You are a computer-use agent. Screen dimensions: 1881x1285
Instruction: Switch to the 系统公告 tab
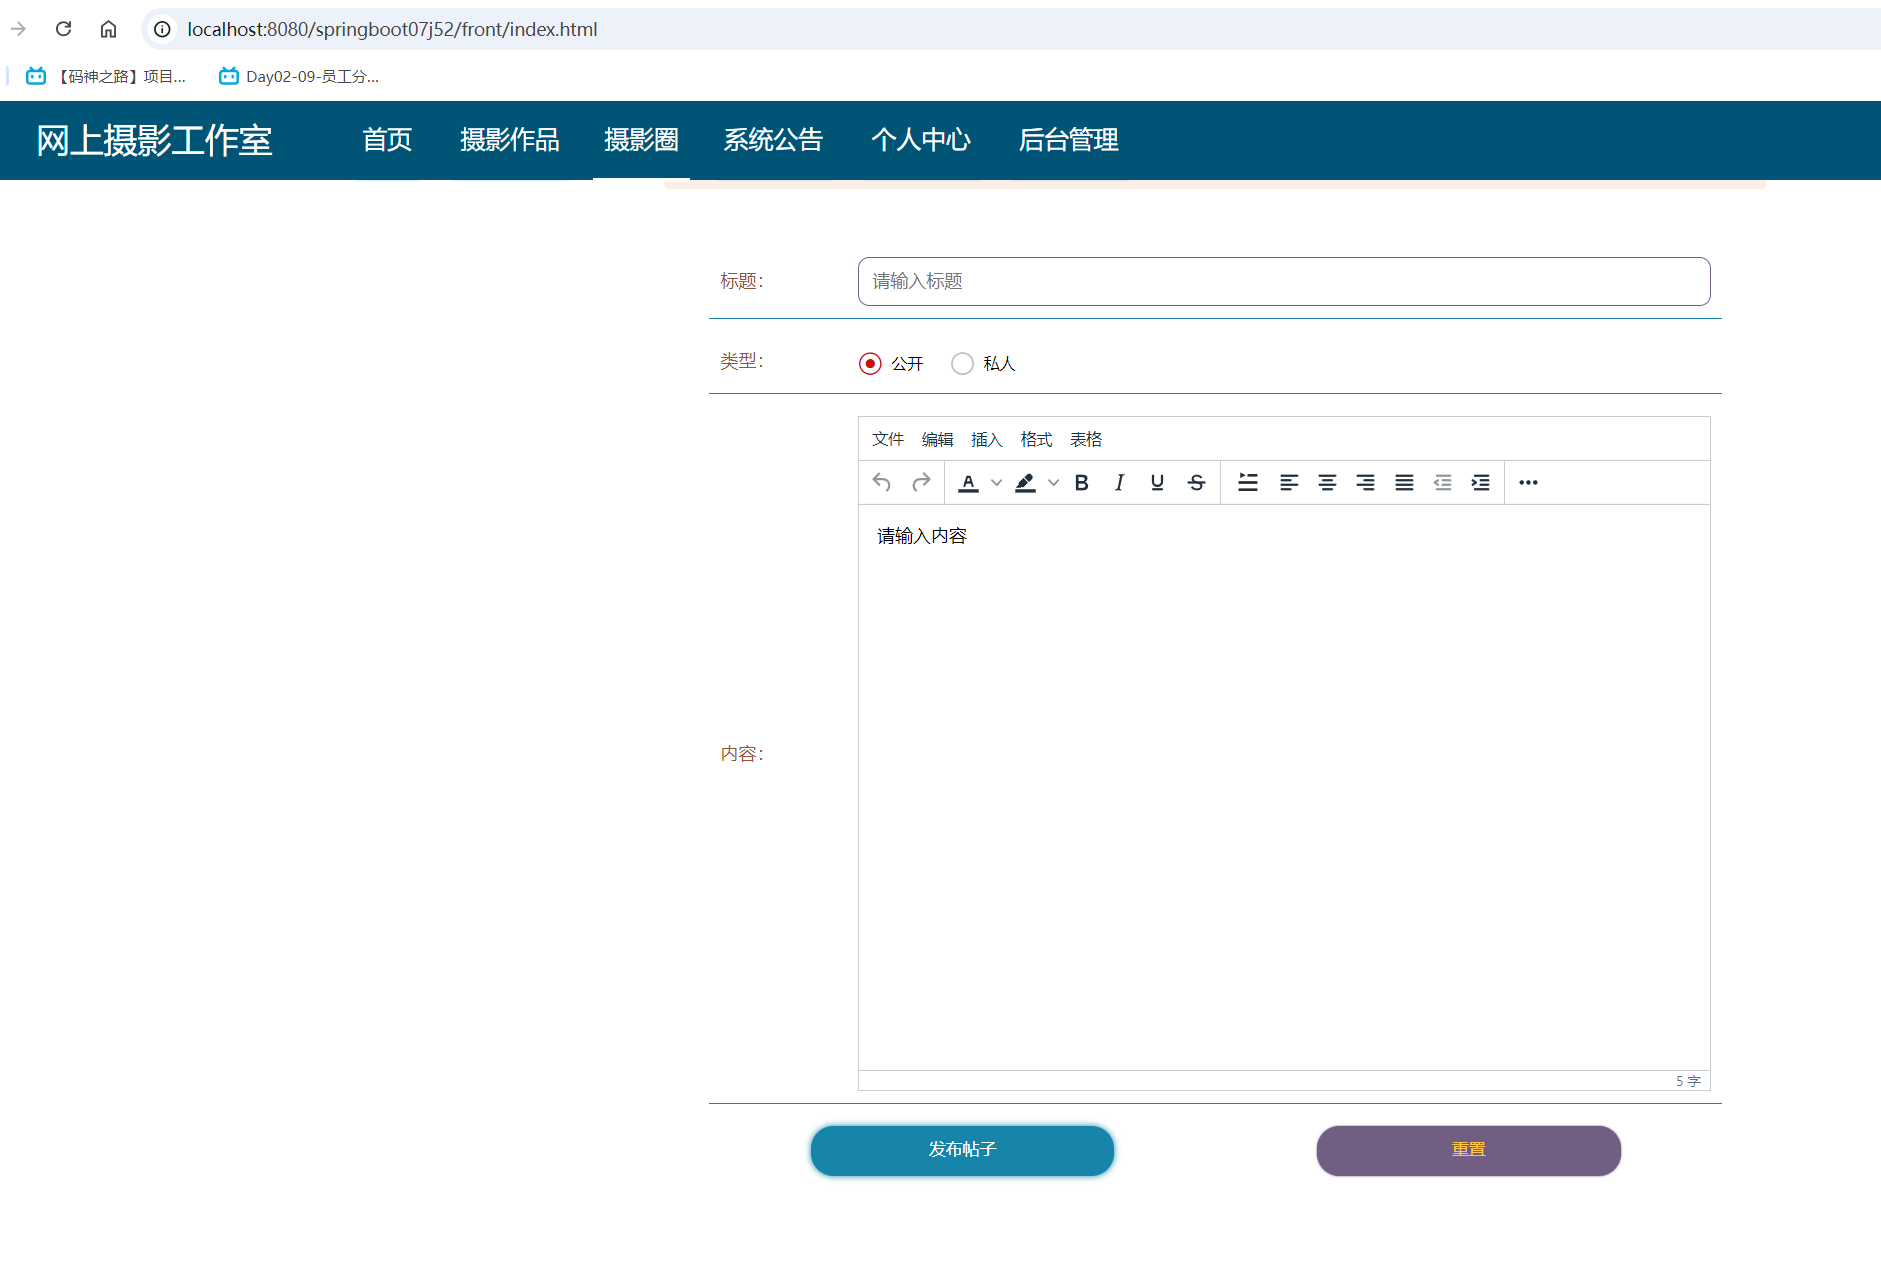[773, 140]
